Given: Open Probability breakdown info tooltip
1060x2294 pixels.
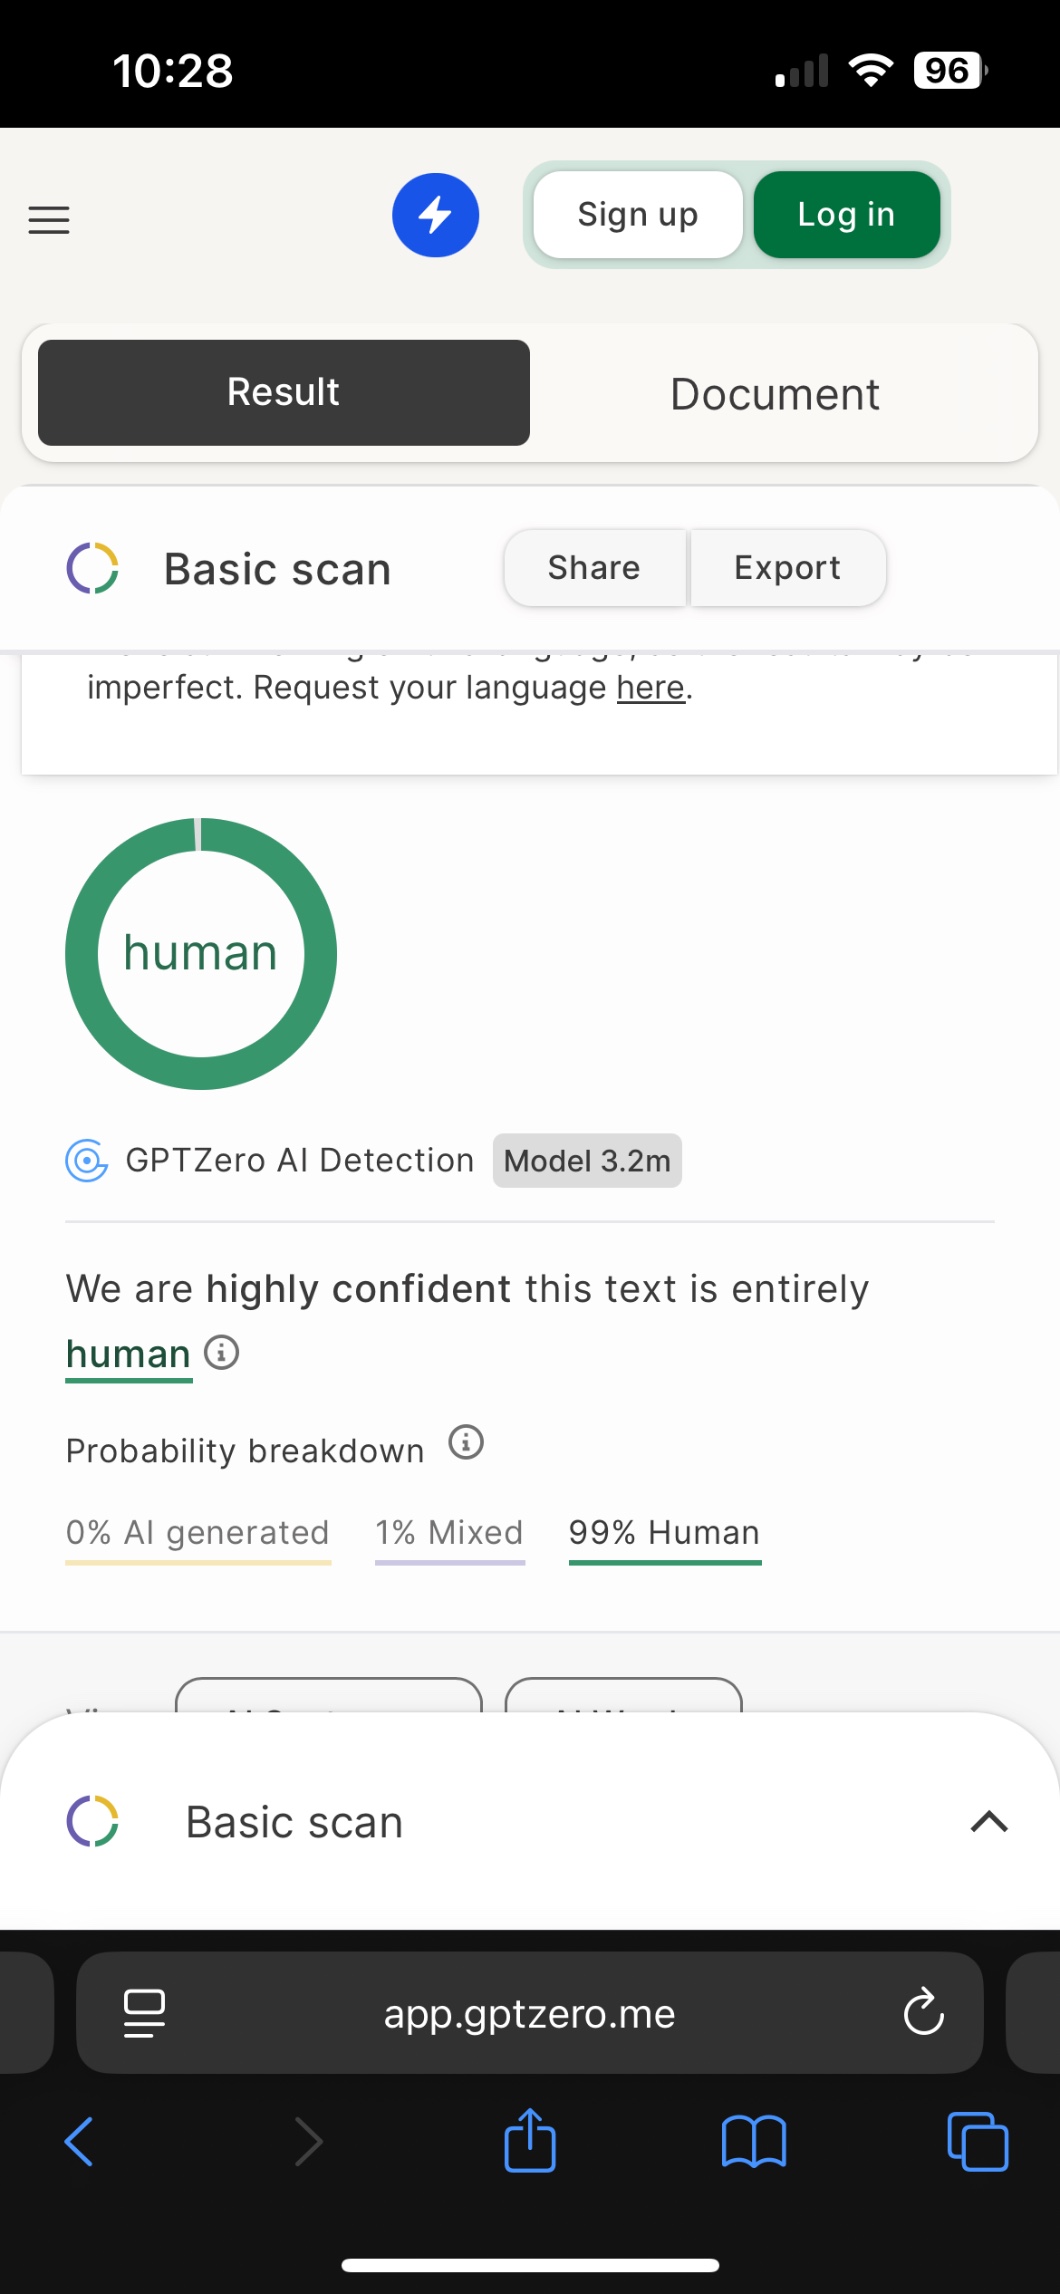Looking at the screenshot, I should coord(466,1443).
